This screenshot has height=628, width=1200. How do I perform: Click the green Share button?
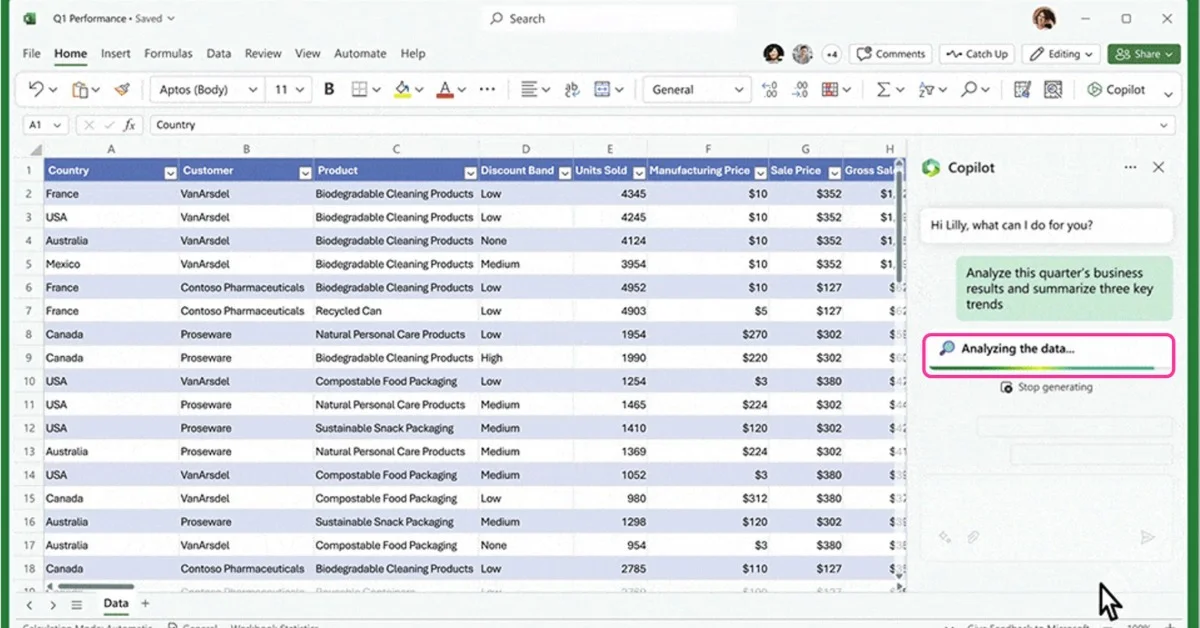[1143, 53]
